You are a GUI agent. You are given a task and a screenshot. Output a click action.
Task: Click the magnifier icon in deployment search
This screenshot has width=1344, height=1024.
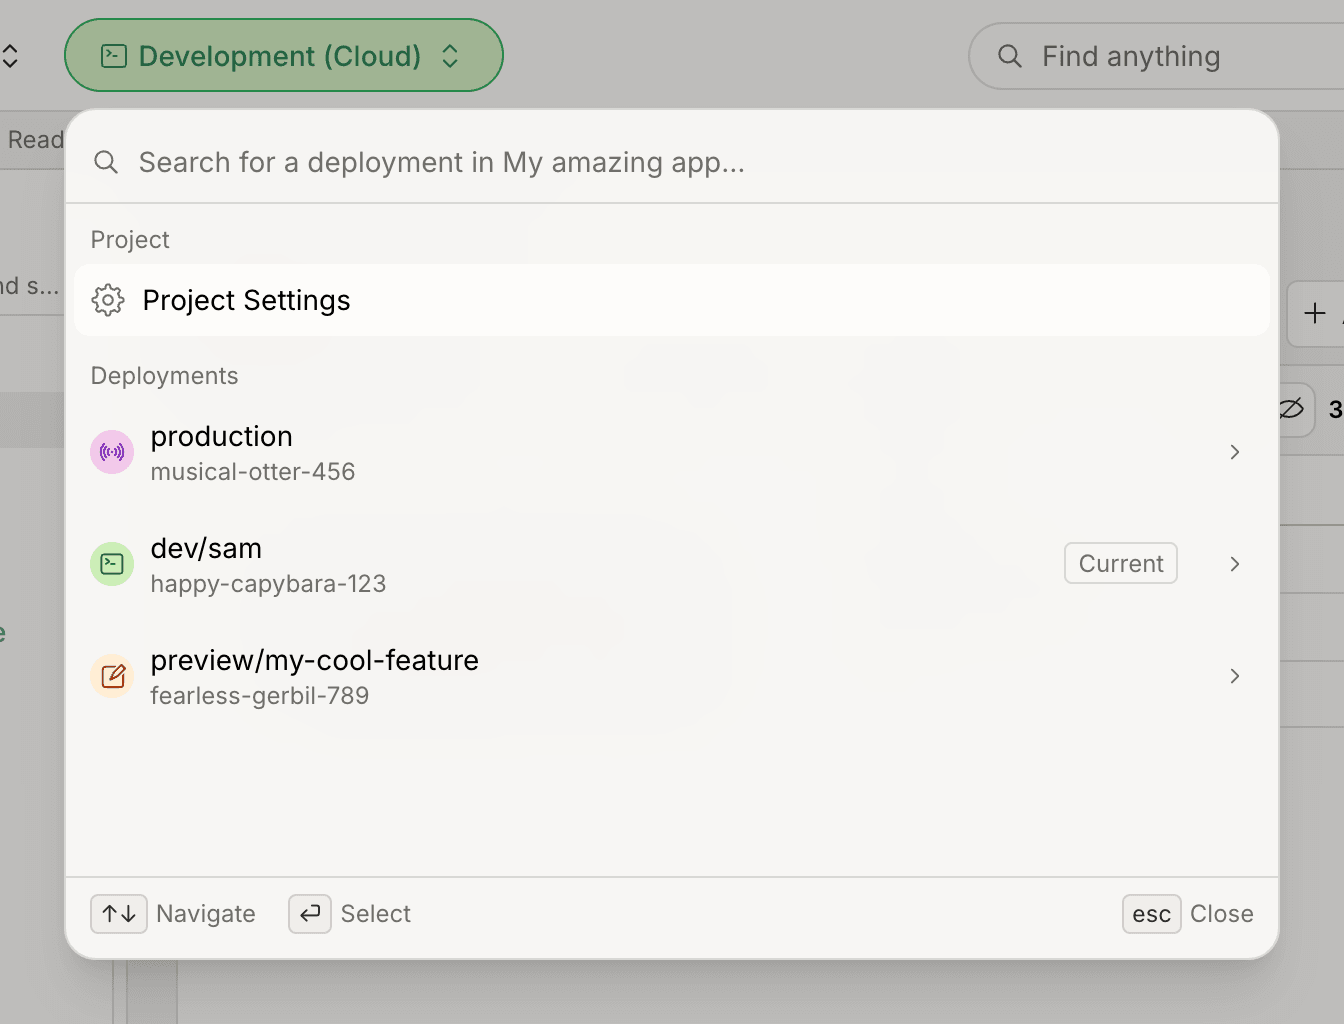coord(106,162)
